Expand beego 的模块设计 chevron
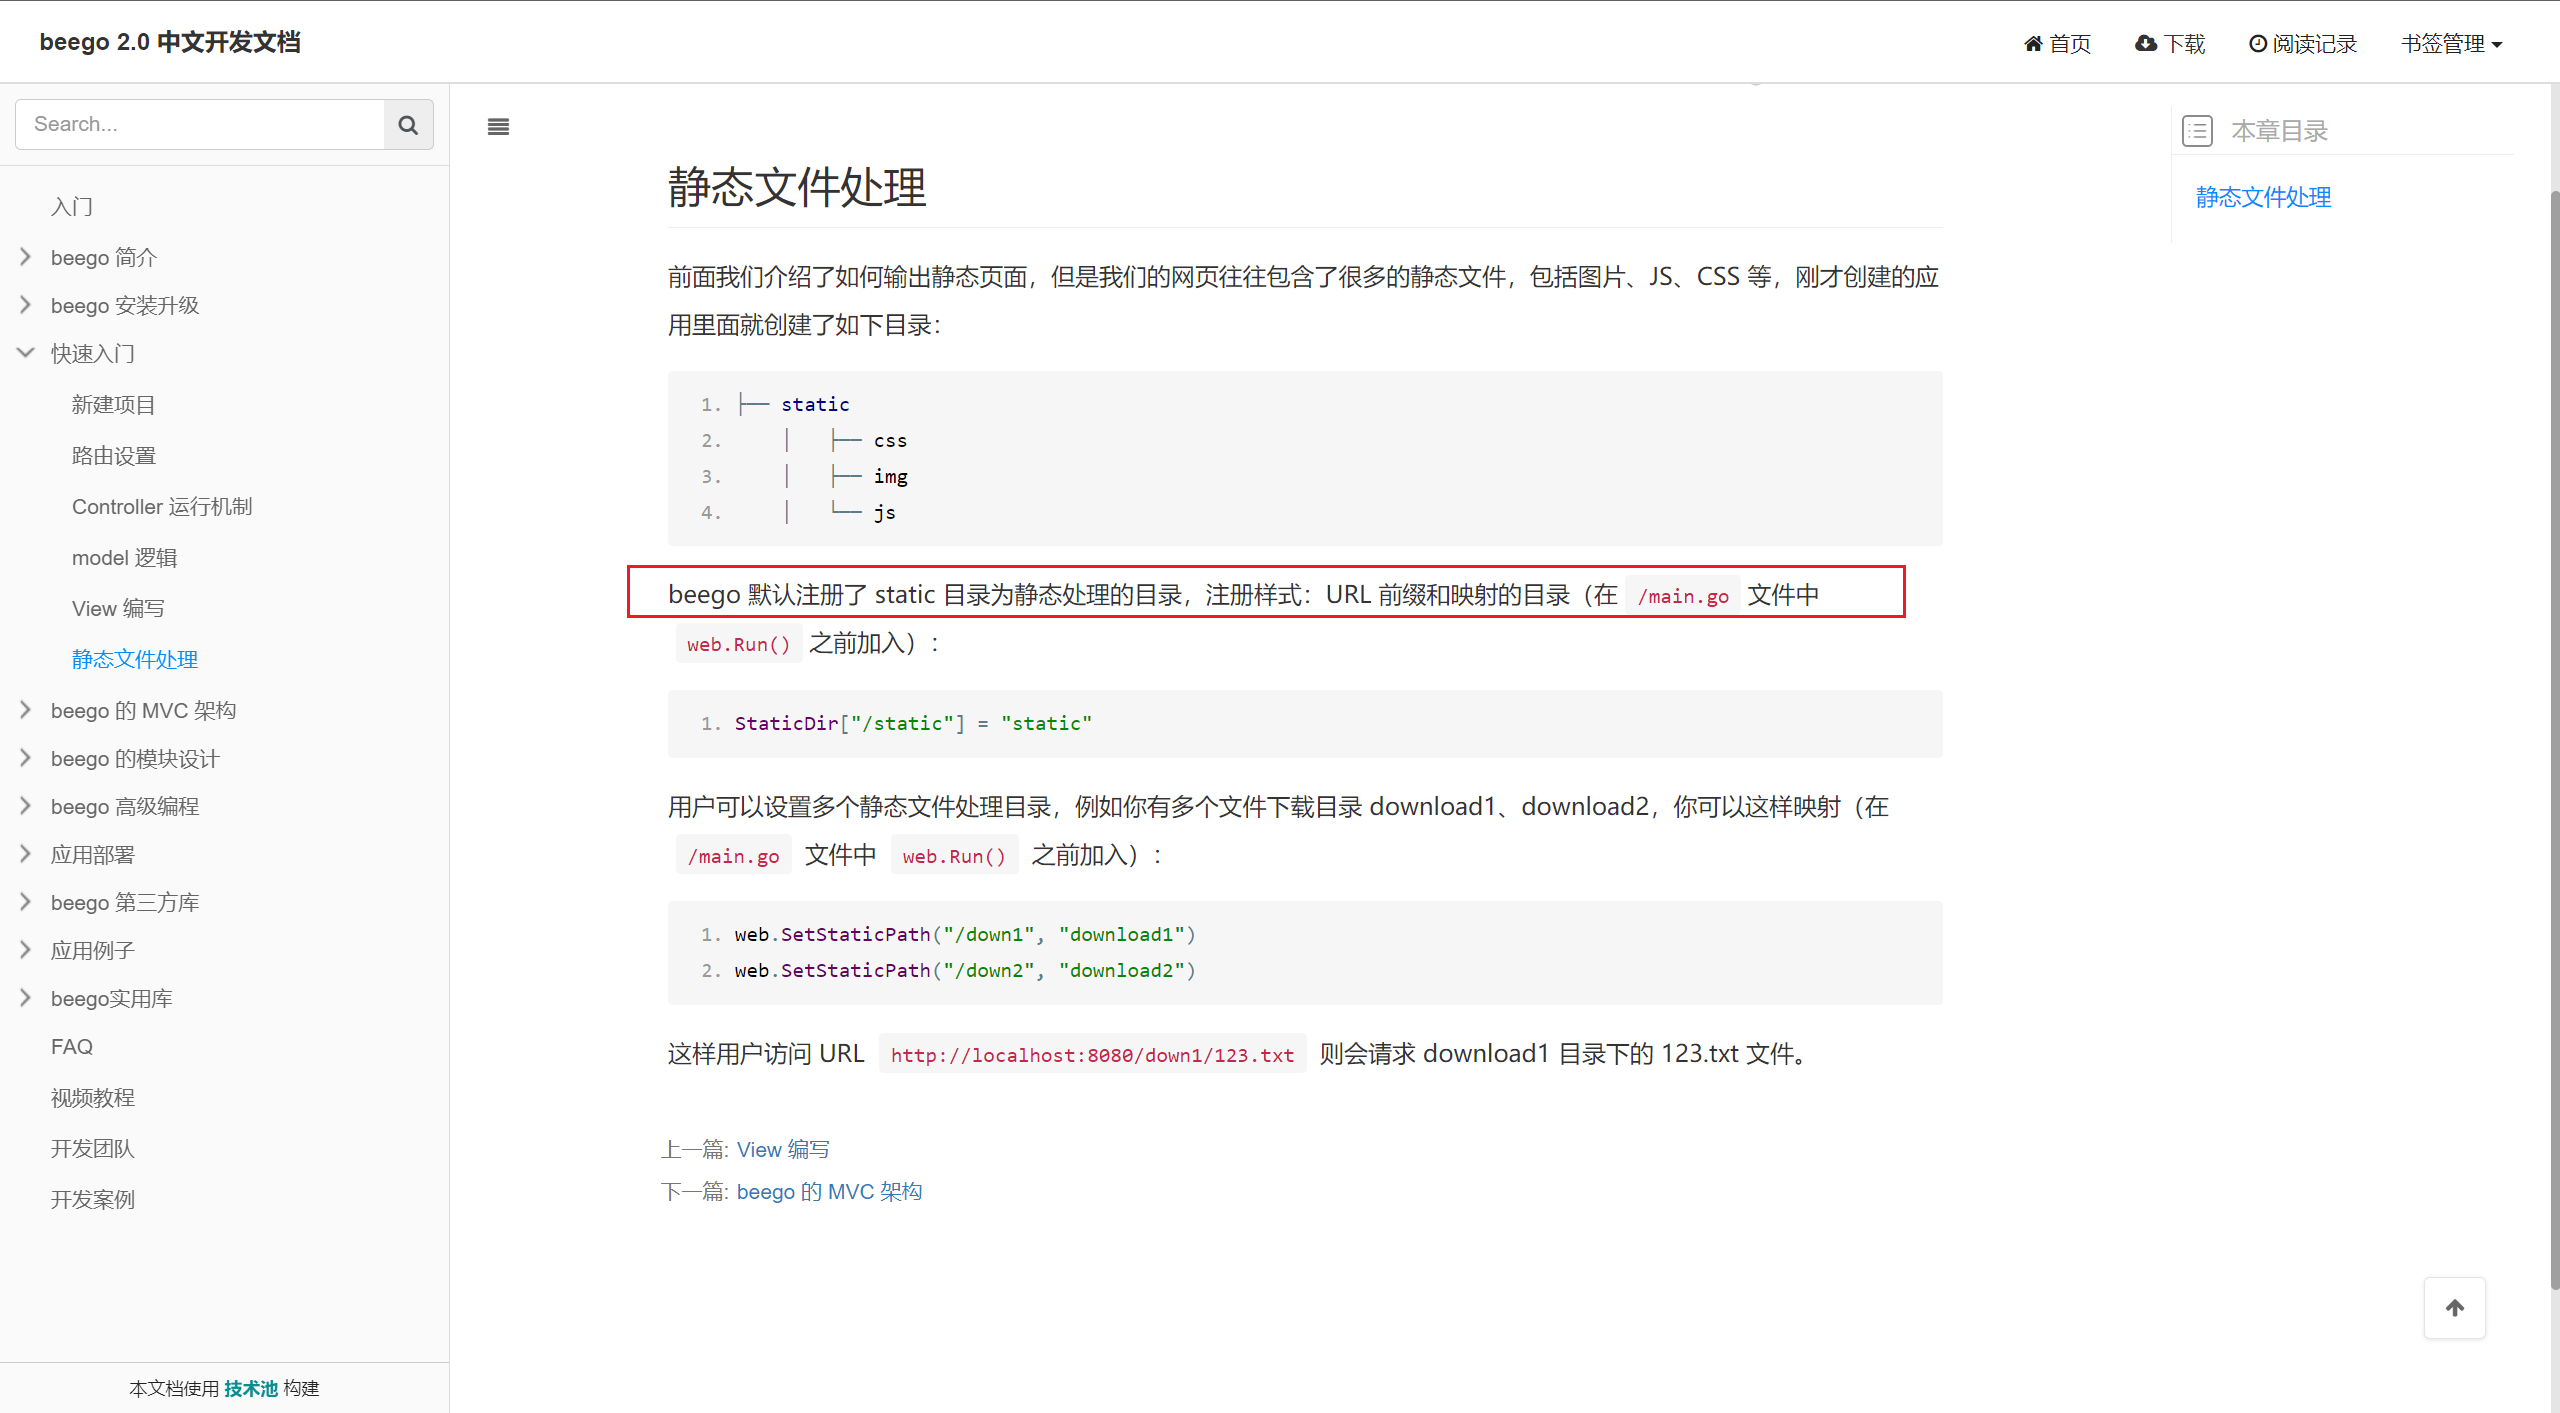The image size is (2560, 1413). click(26, 758)
